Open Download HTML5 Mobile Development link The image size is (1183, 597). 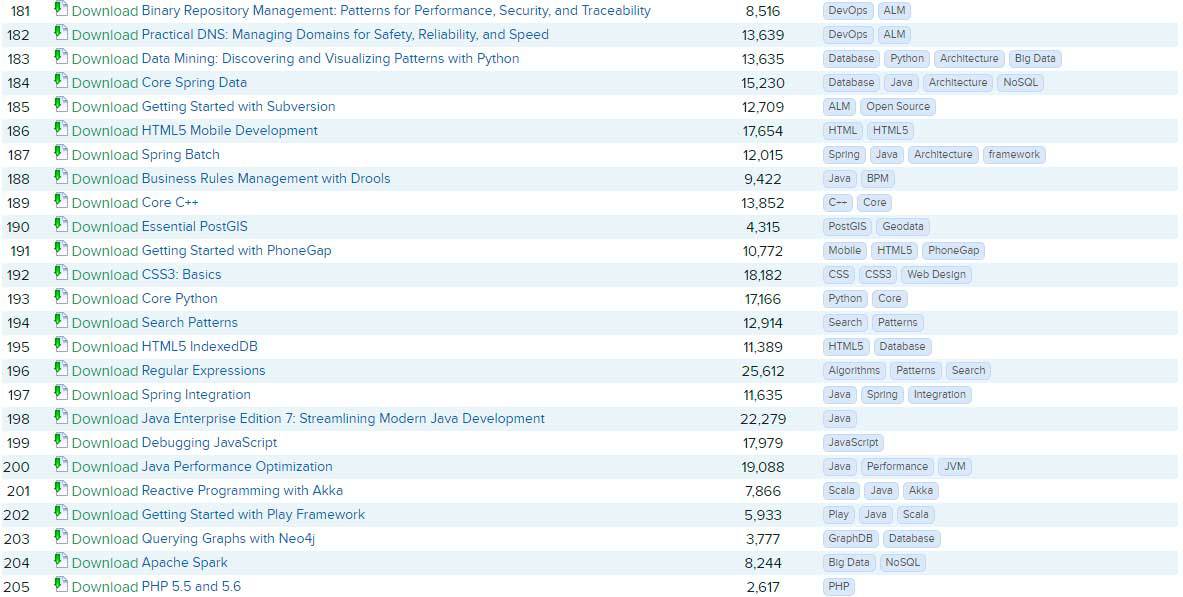click(195, 131)
